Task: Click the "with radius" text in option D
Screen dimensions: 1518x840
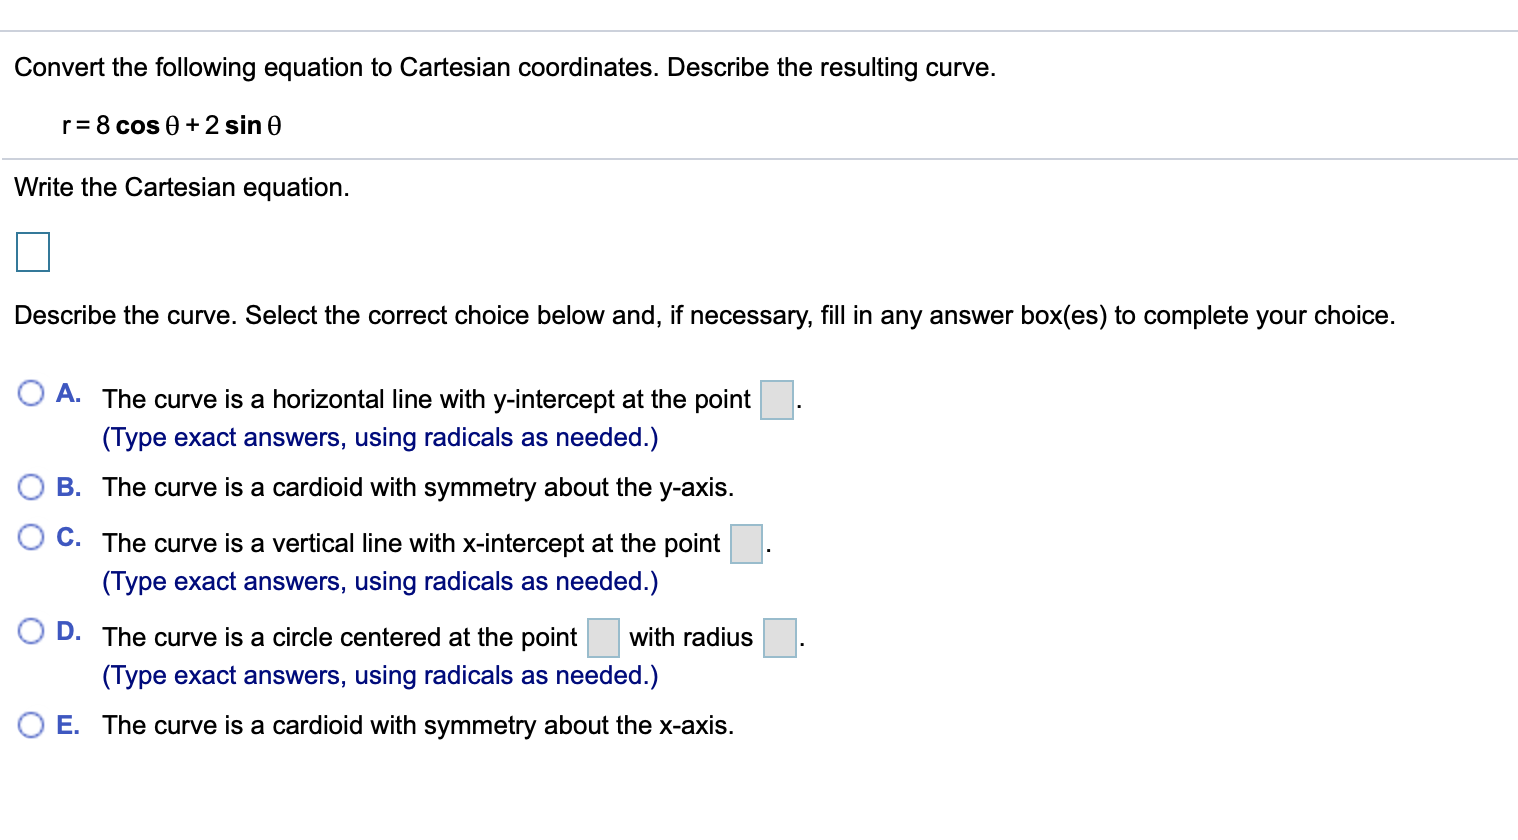Action: [x=691, y=638]
